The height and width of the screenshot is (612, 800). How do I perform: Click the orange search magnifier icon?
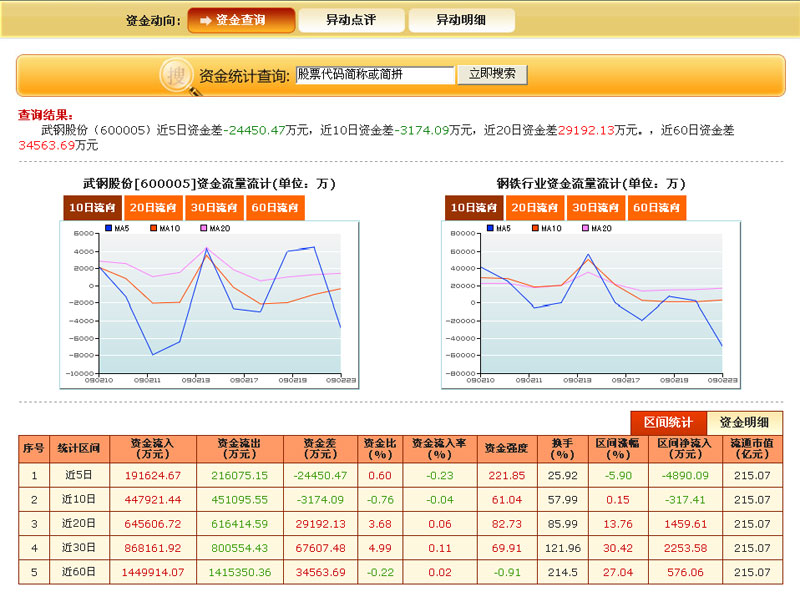[178, 75]
